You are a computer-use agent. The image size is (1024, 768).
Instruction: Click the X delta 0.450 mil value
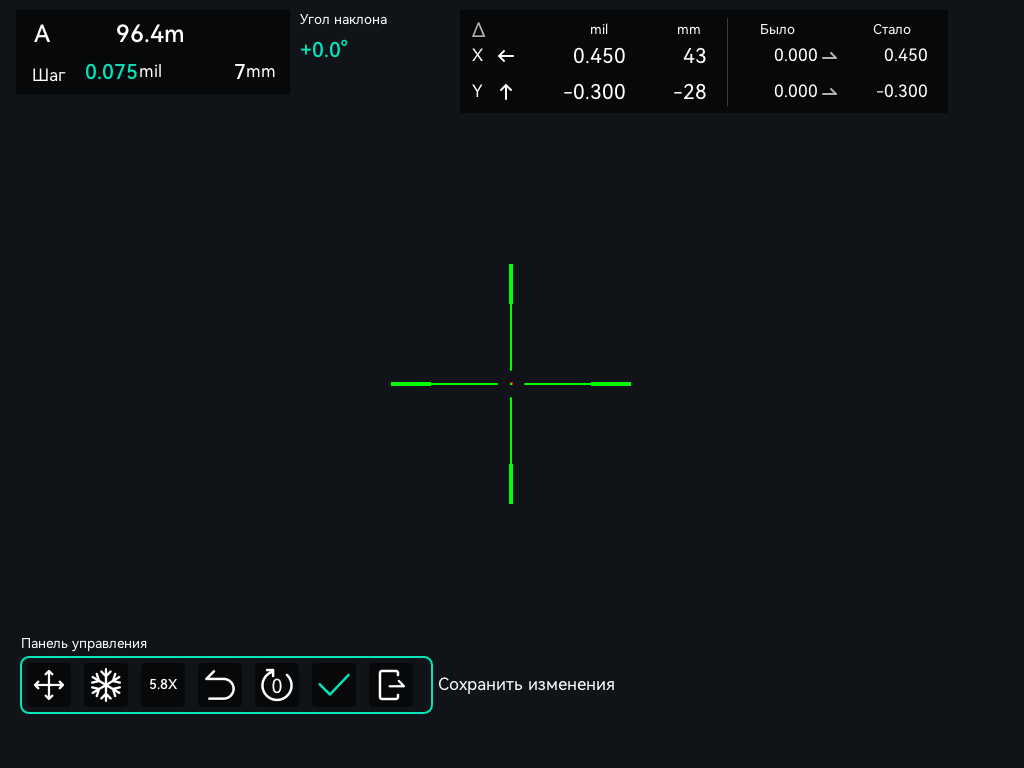tap(599, 56)
